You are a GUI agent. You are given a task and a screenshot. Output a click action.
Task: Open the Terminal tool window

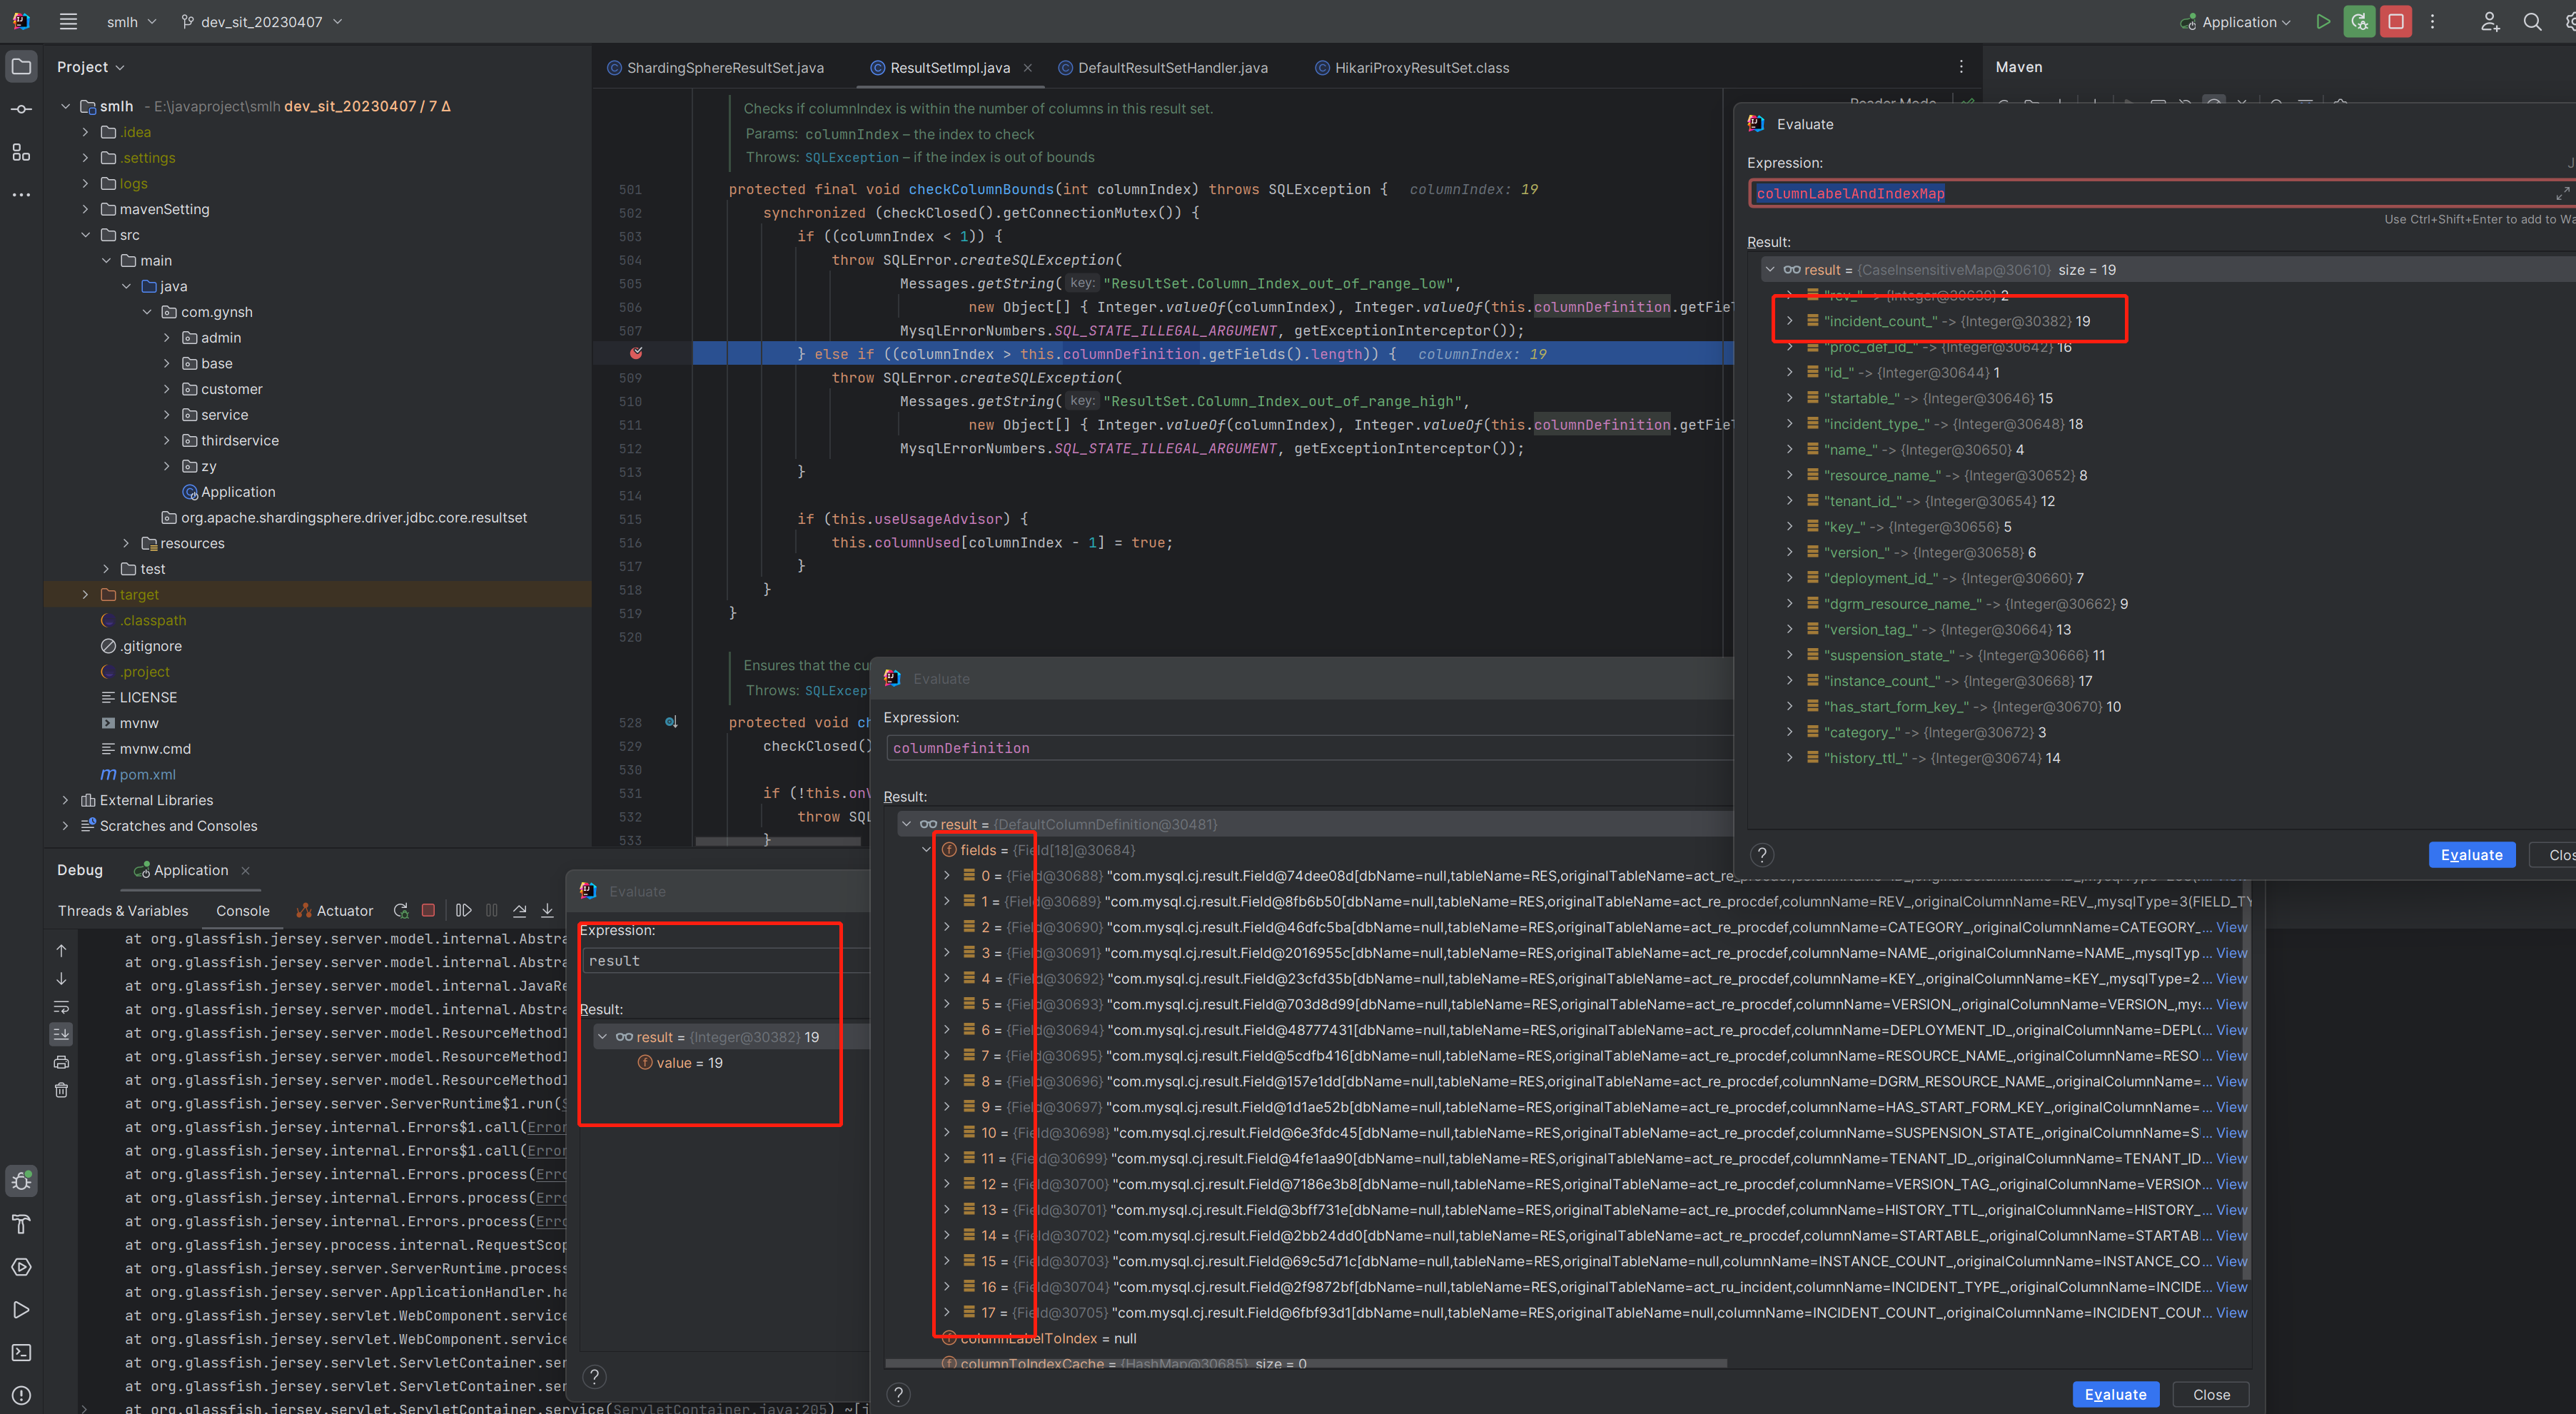pyautogui.click(x=21, y=1352)
